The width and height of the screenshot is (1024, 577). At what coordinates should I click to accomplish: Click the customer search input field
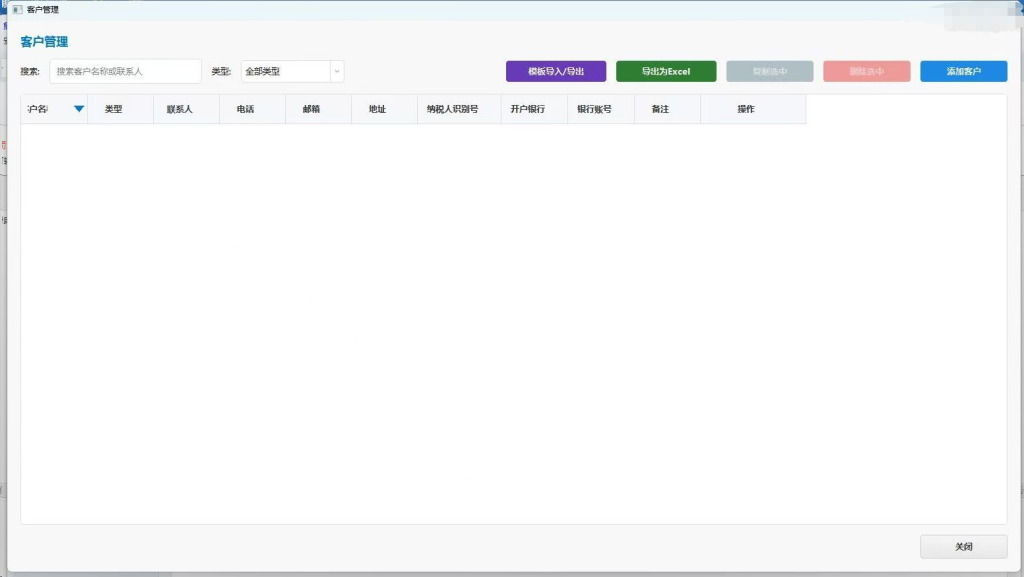[x=125, y=72]
